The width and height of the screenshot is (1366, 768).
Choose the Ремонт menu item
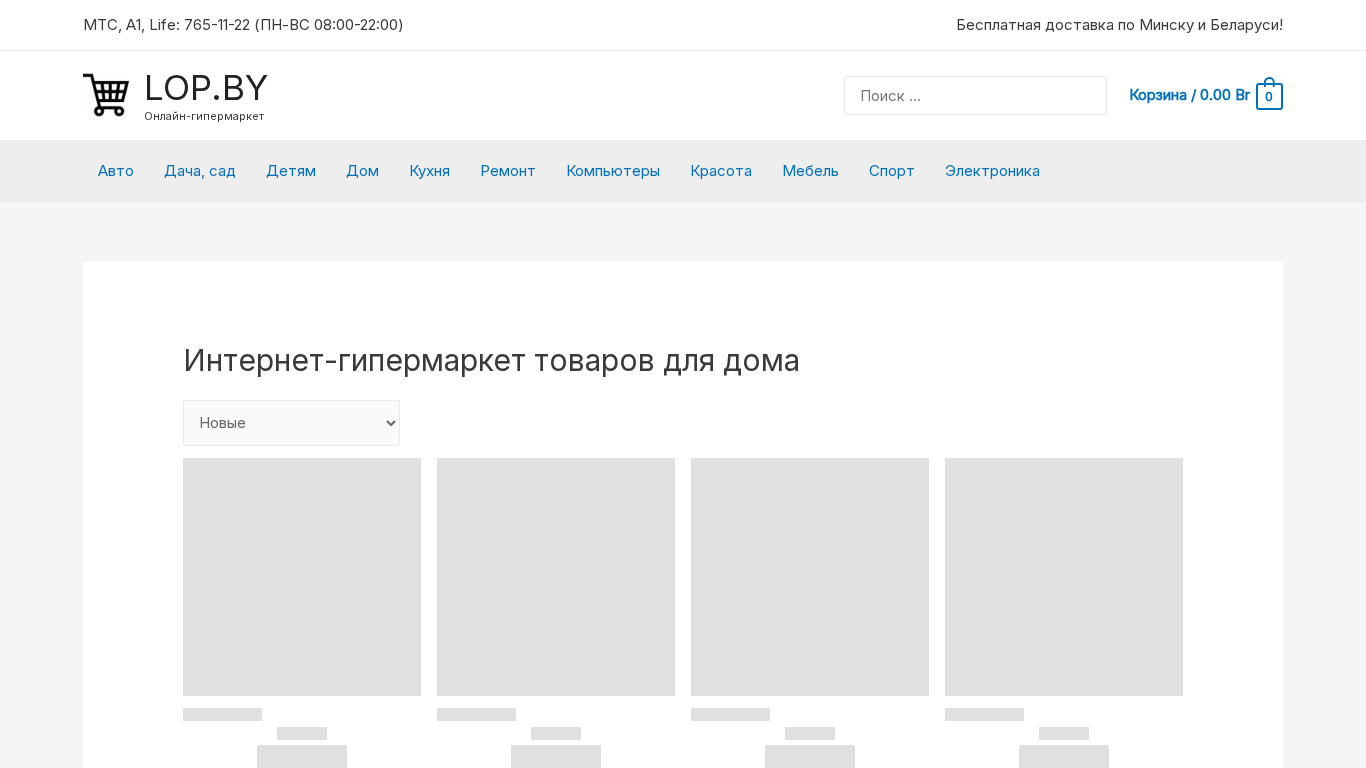(x=508, y=171)
